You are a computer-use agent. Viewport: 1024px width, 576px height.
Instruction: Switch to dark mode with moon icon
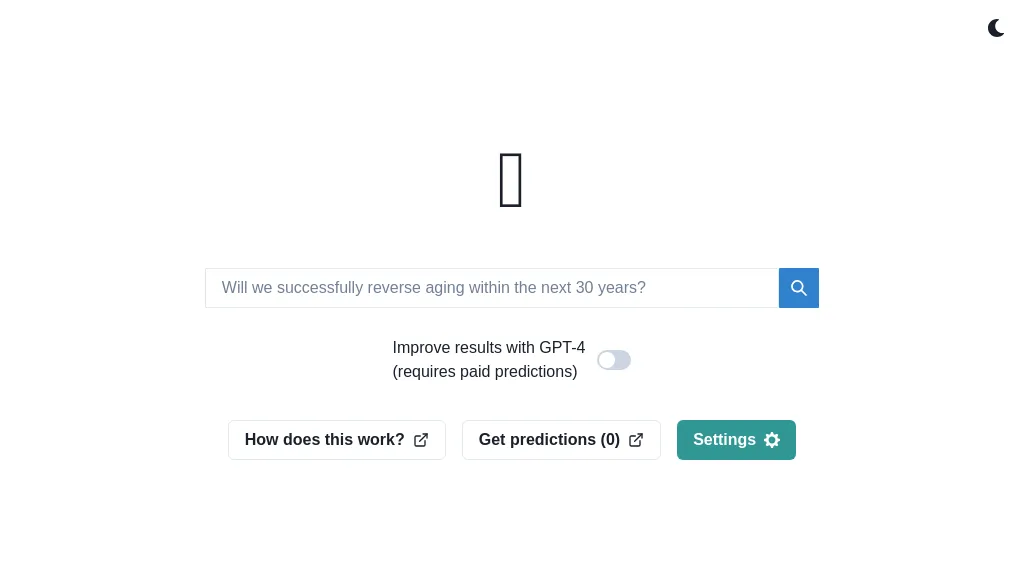pos(996,28)
